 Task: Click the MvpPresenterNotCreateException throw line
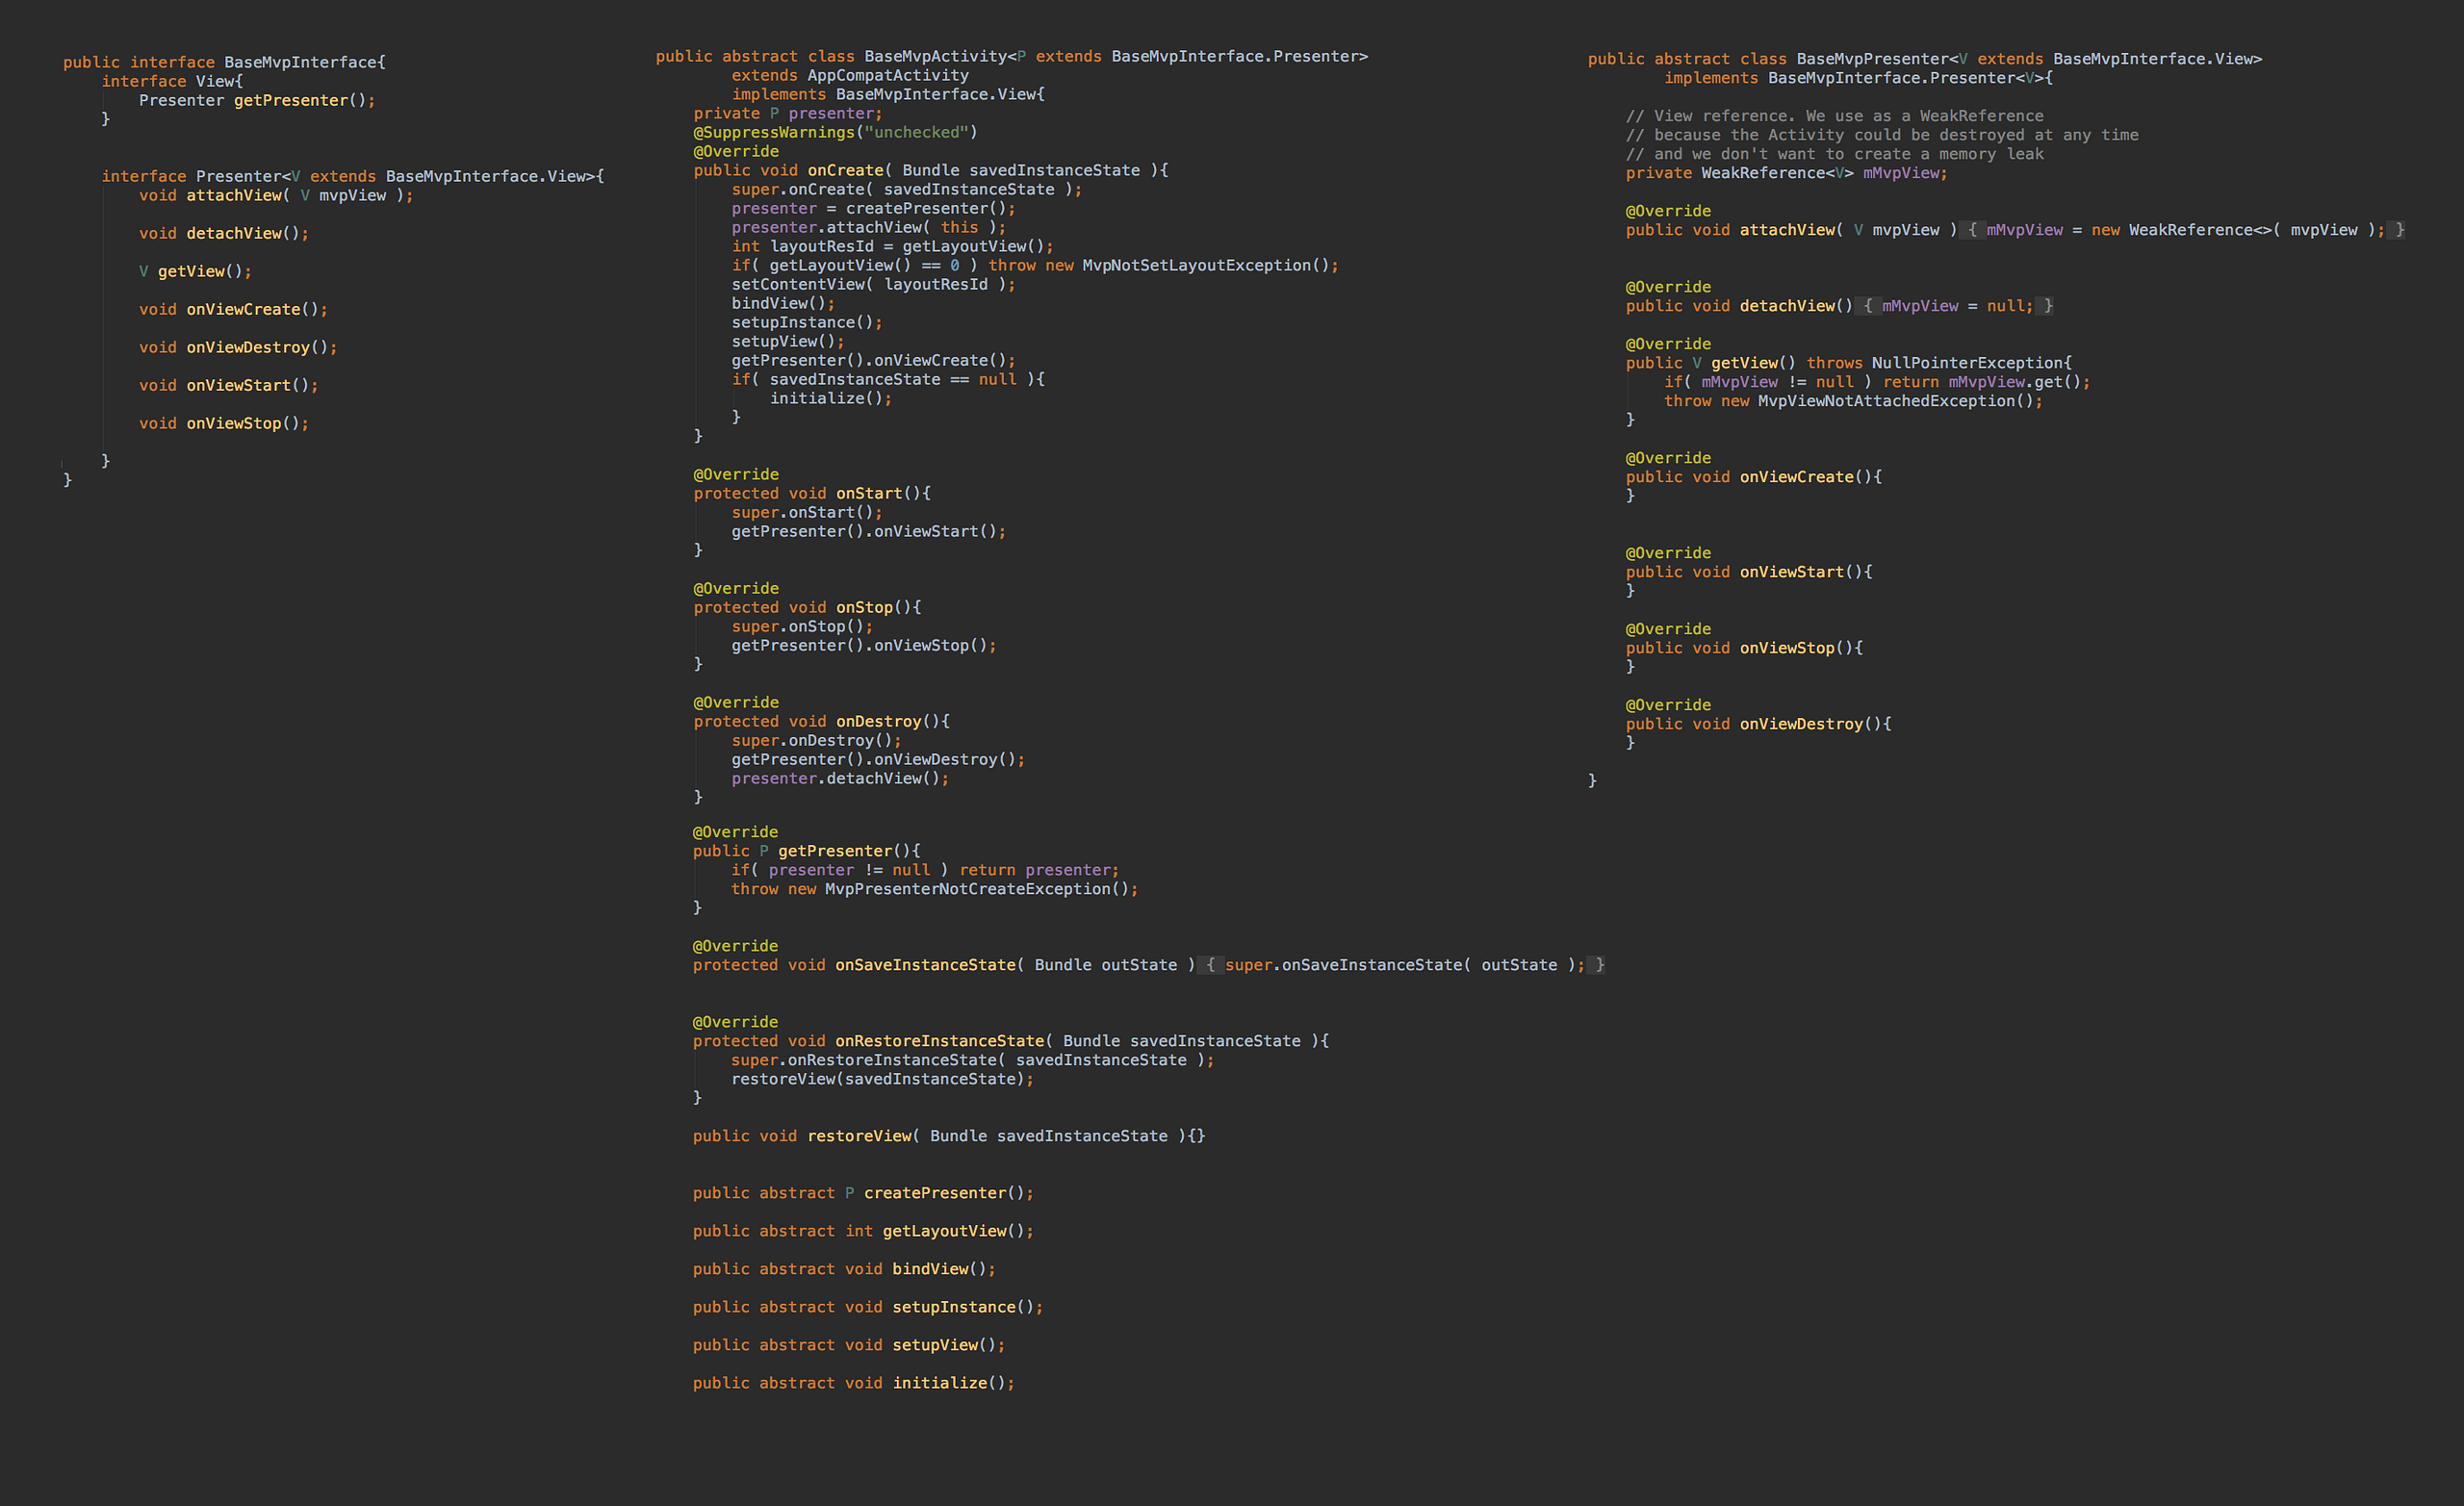pyautogui.click(x=935, y=889)
